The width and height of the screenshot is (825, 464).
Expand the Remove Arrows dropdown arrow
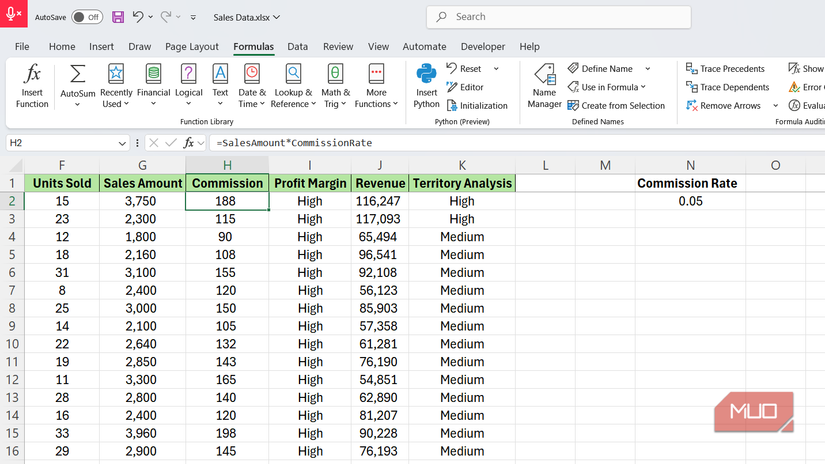(x=775, y=105)
